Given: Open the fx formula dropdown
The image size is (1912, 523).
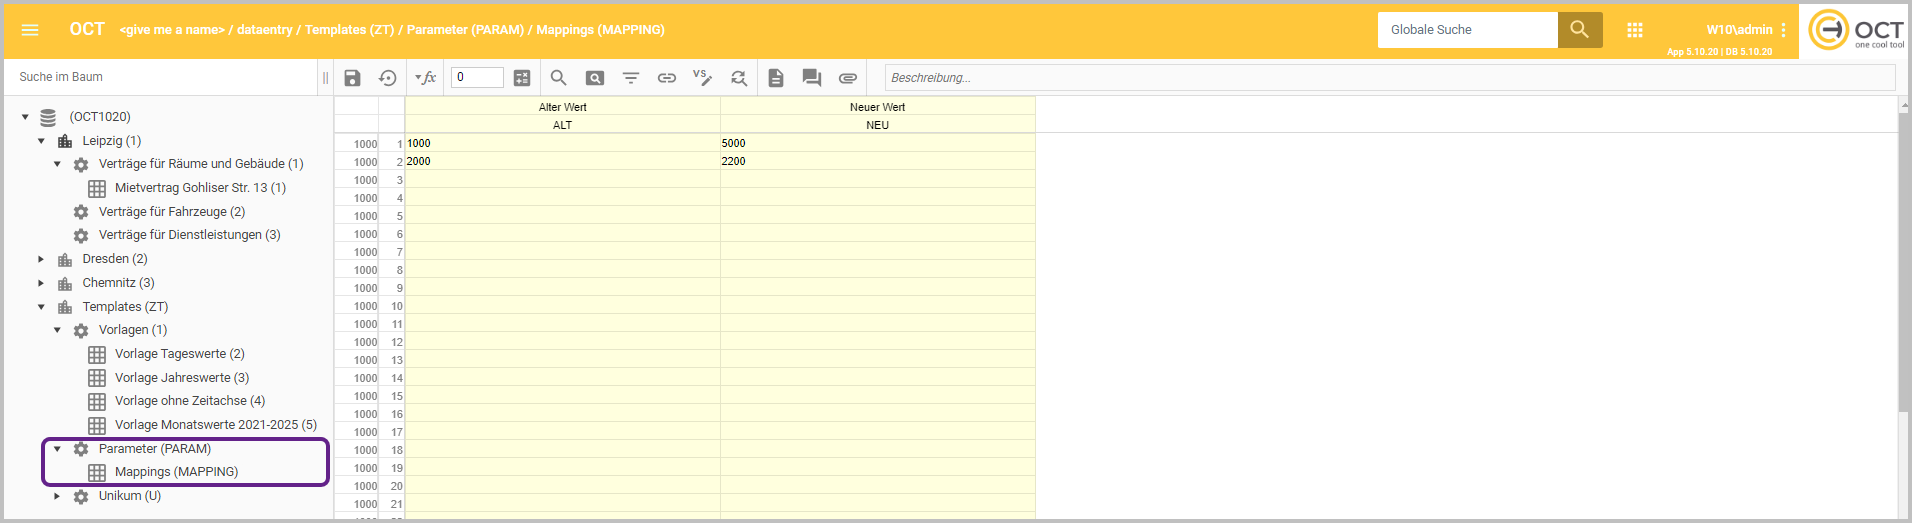Looking at the screenshot, I should (426, 78).
